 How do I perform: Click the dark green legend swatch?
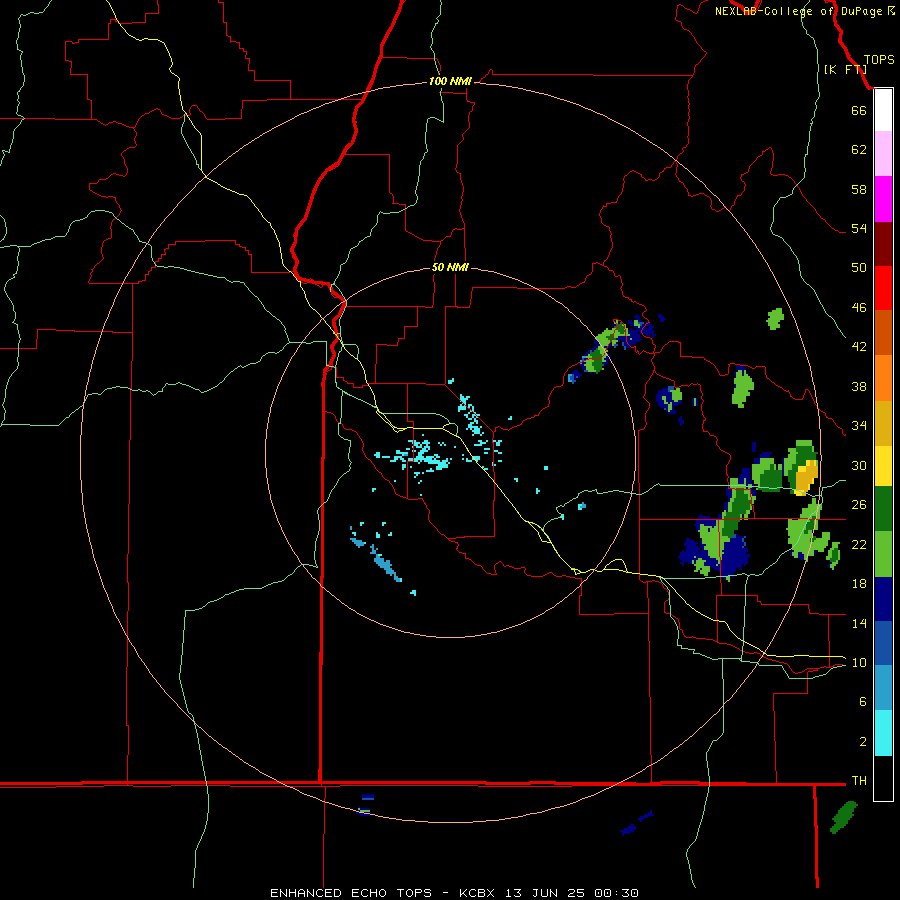tap(883, 509)
